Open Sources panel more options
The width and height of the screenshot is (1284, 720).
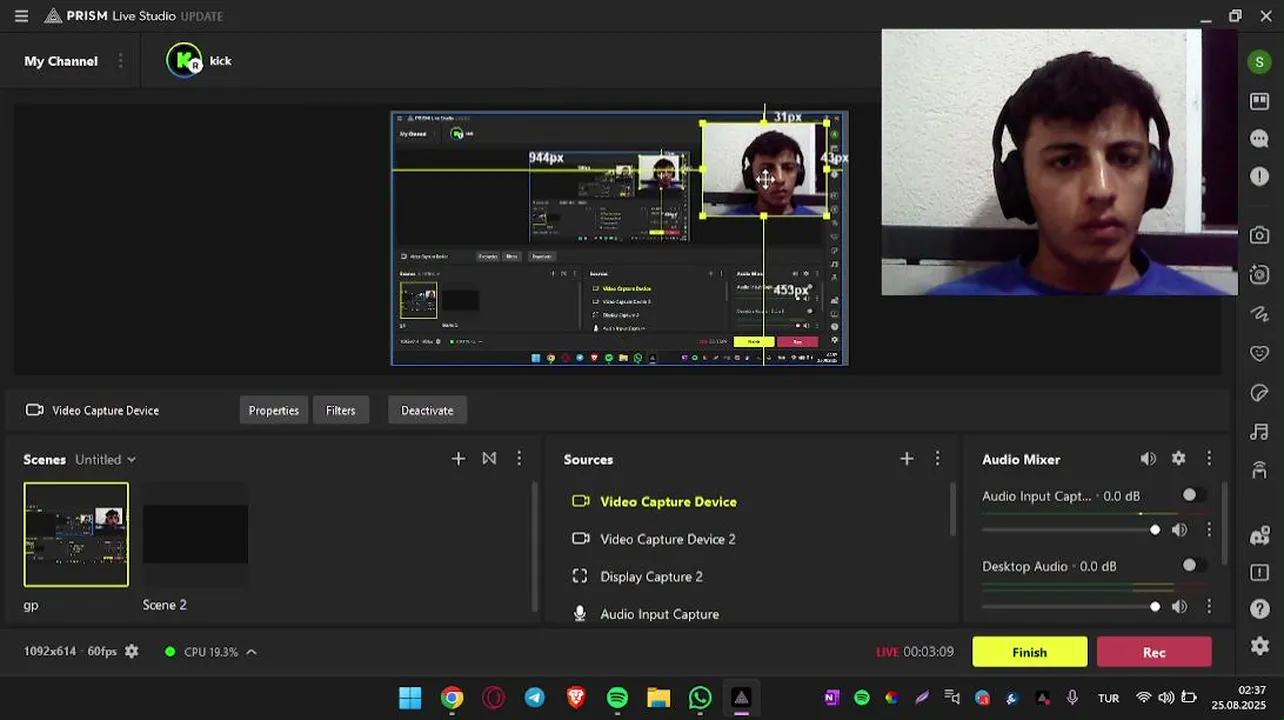937,458
